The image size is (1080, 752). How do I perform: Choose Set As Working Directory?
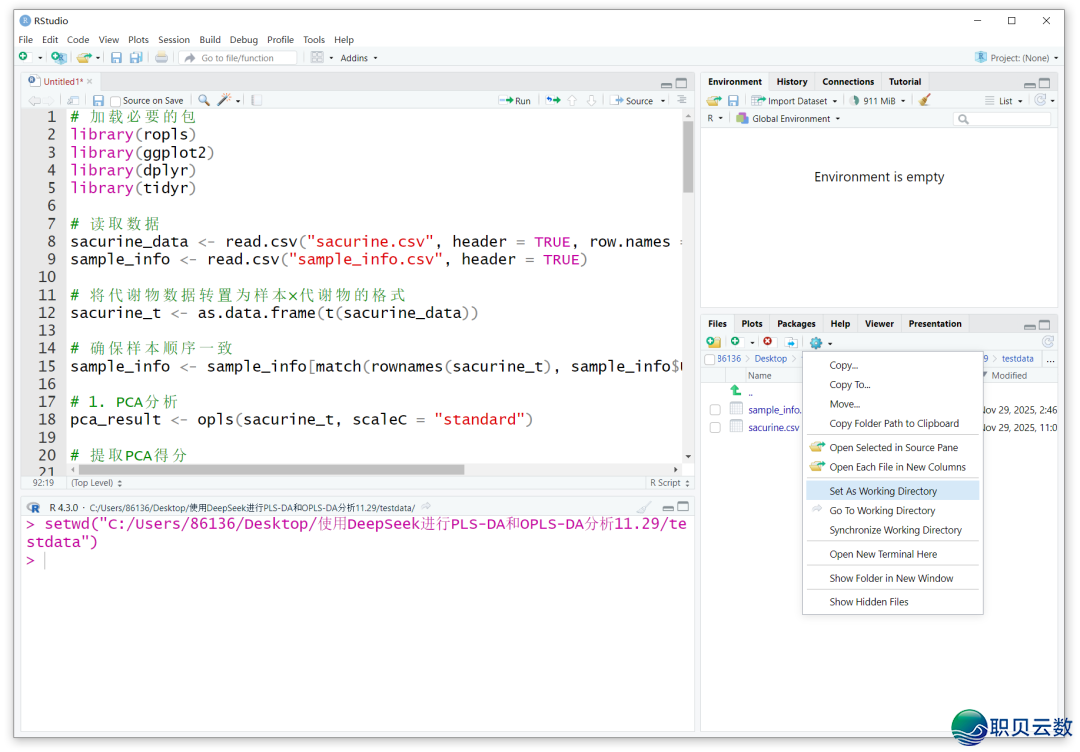click(x=883, y=491)
